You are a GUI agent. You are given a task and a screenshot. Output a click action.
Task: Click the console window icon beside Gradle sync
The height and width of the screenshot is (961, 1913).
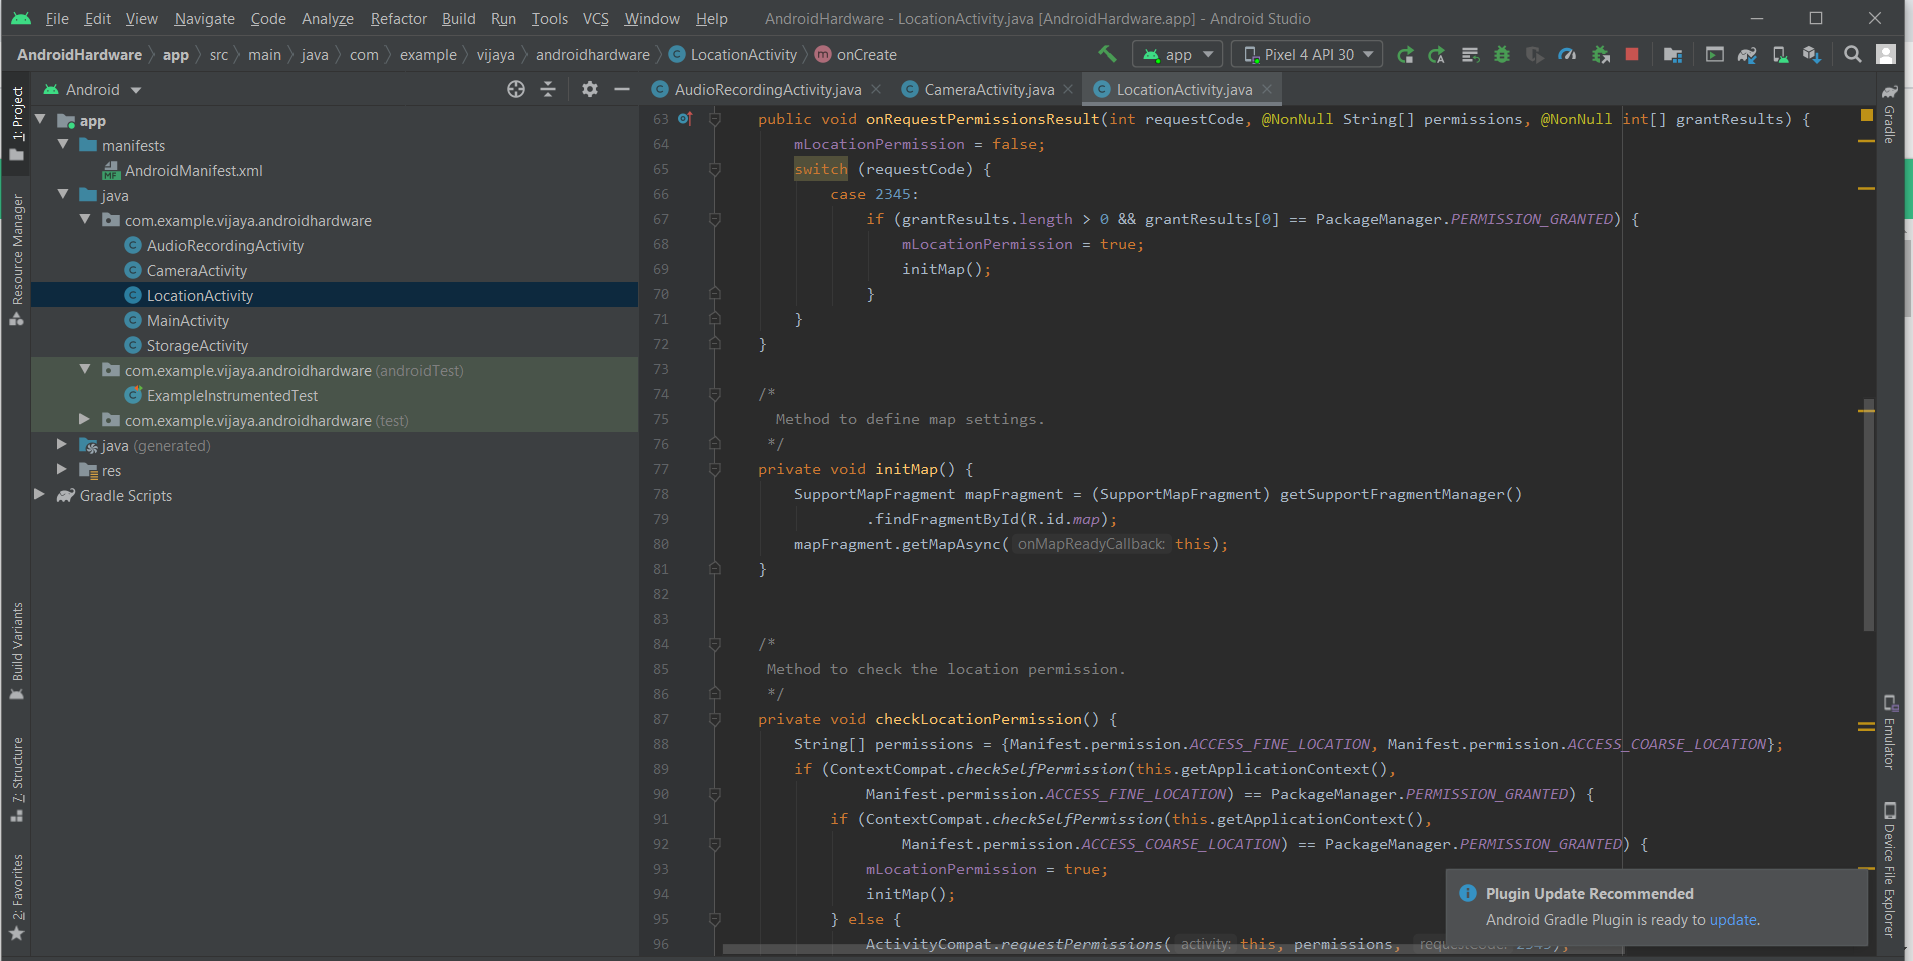[1714, 55]
